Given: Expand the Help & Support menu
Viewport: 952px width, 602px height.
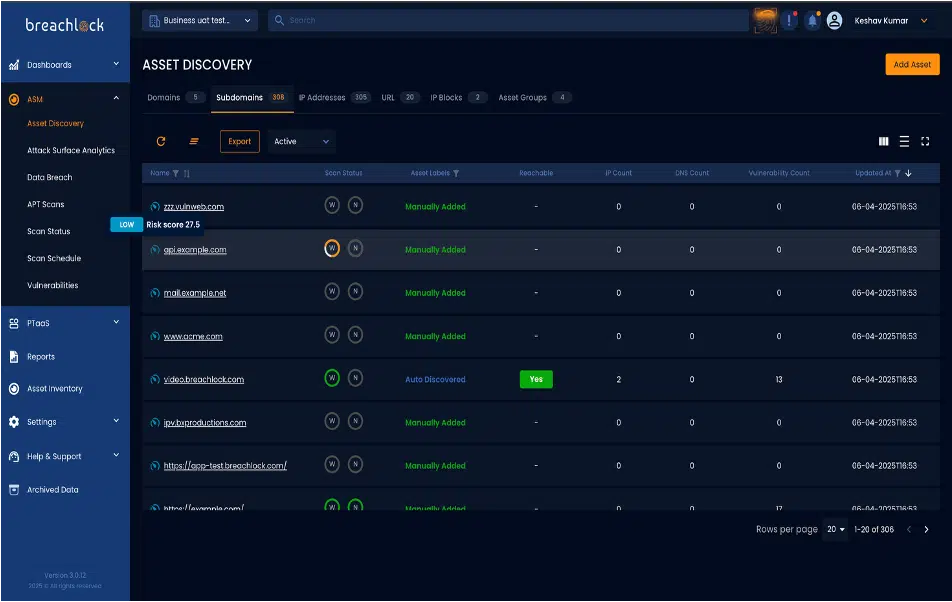Looking at the screenshot, I should click(116, 455).
